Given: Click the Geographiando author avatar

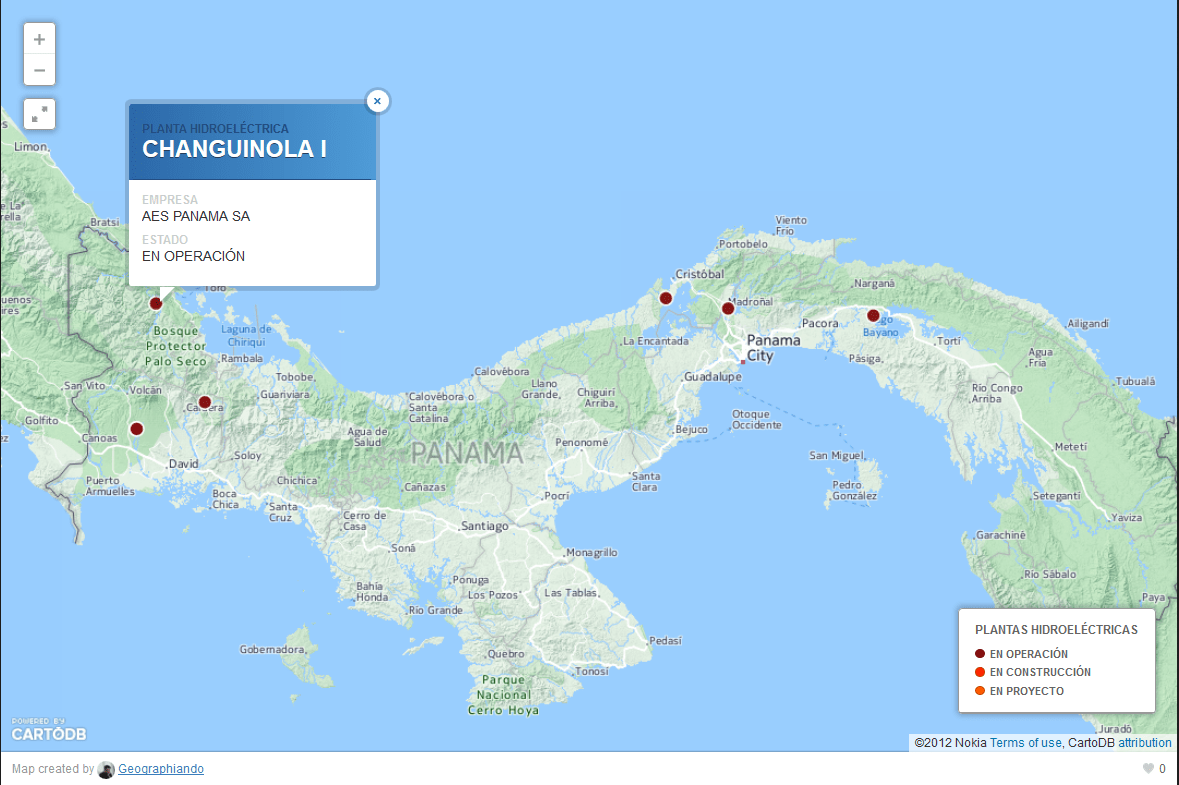Looking at the screenshot, I should point(106,769).
